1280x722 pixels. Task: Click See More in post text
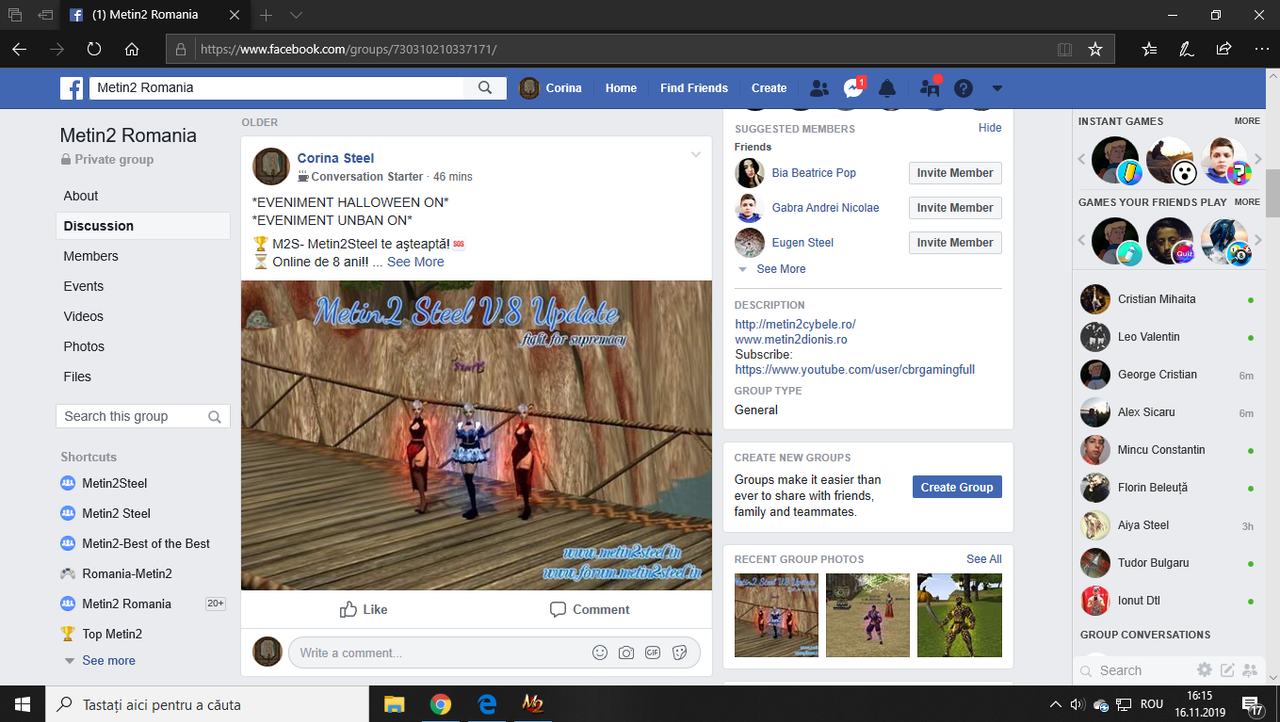(x=415, y=262)
